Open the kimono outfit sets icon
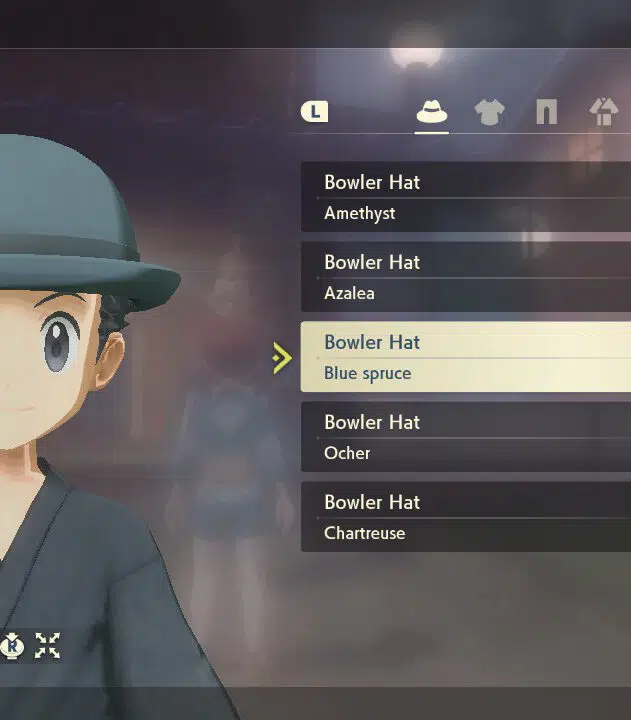Viewport: 631px width, 720px height. click(x=604, y=111)
